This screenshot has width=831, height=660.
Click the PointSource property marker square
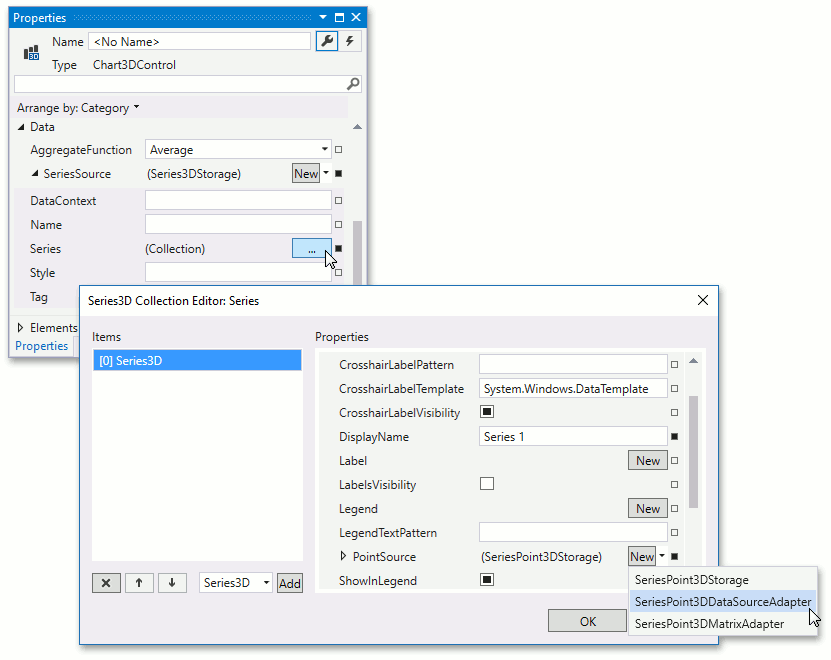[674, 556]
